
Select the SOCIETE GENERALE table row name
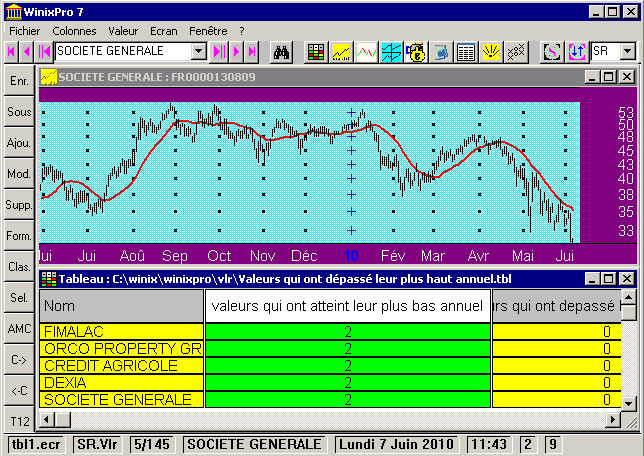(x=122, y=400)
